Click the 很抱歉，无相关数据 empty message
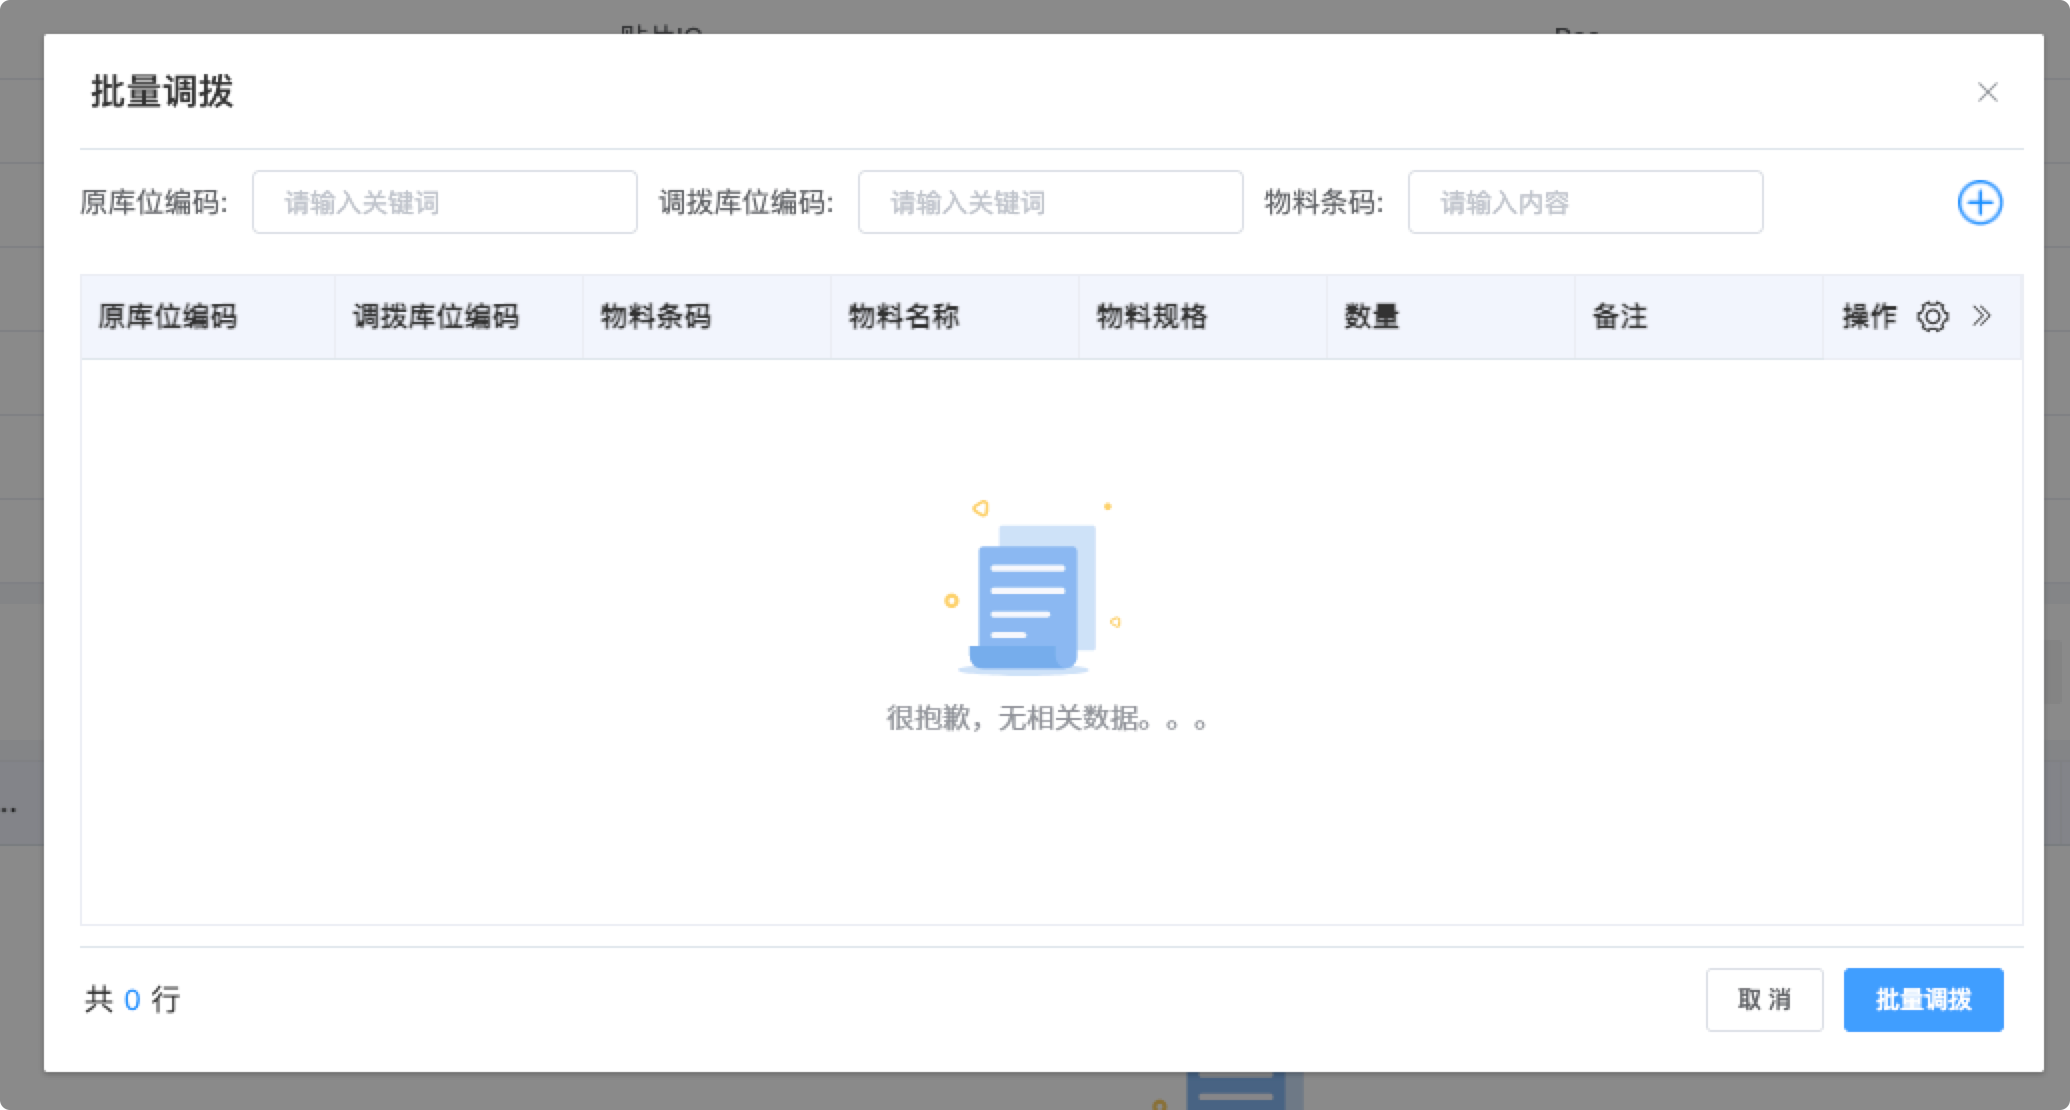Image resolution: width=2070 pixels, height=1110 pixels. coord(1046,718)
